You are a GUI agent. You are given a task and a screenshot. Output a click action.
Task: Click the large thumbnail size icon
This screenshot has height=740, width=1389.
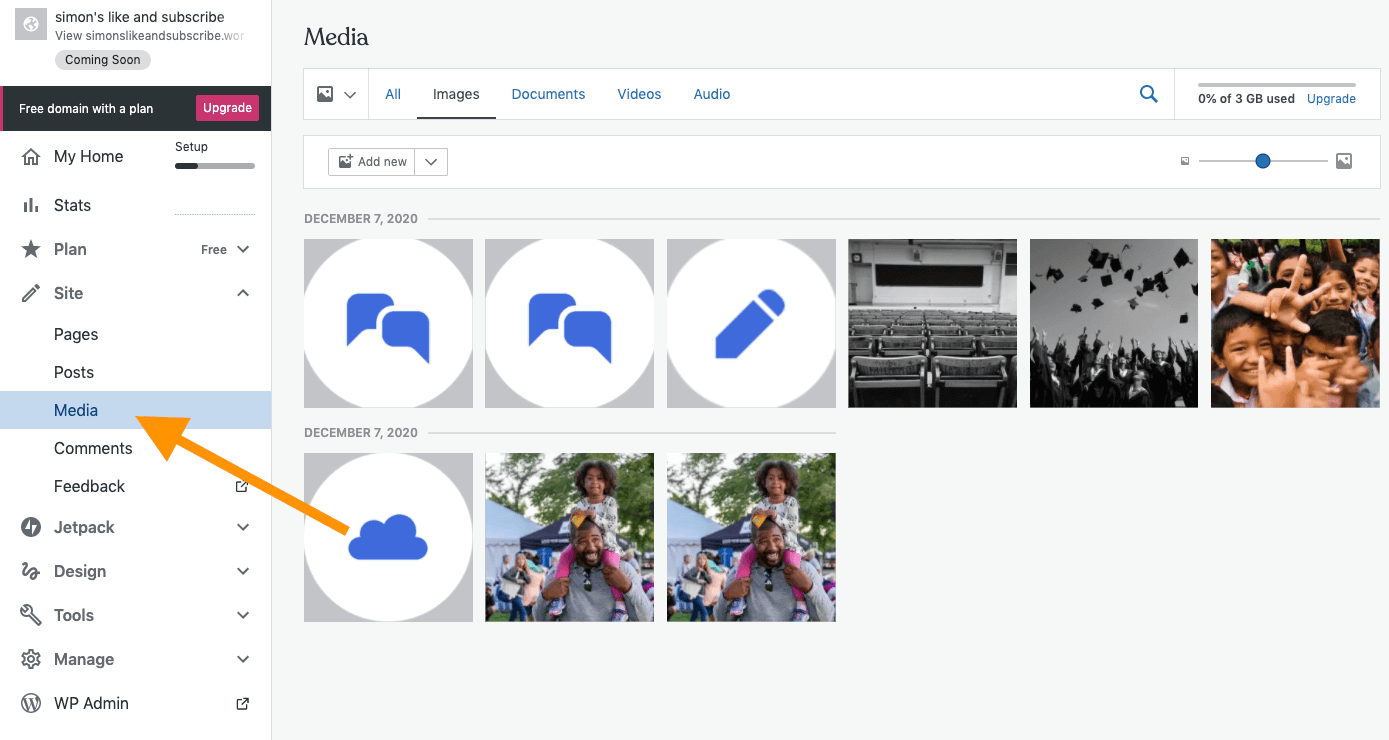1344,161
